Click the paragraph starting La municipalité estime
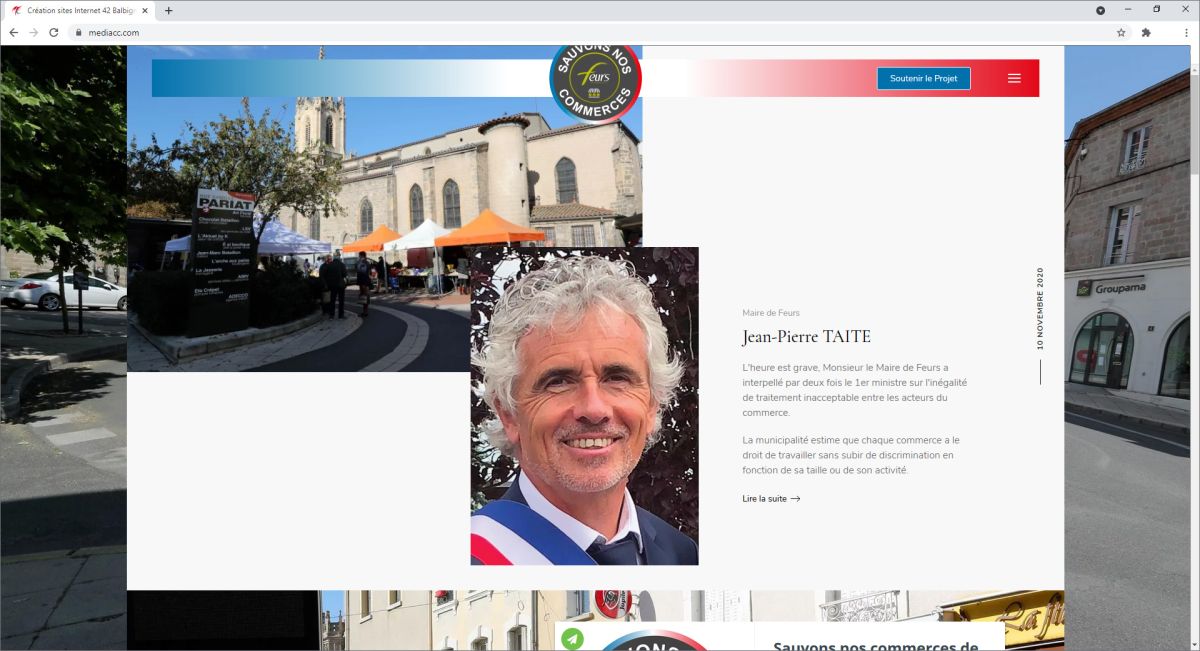 tap(850, 455)
